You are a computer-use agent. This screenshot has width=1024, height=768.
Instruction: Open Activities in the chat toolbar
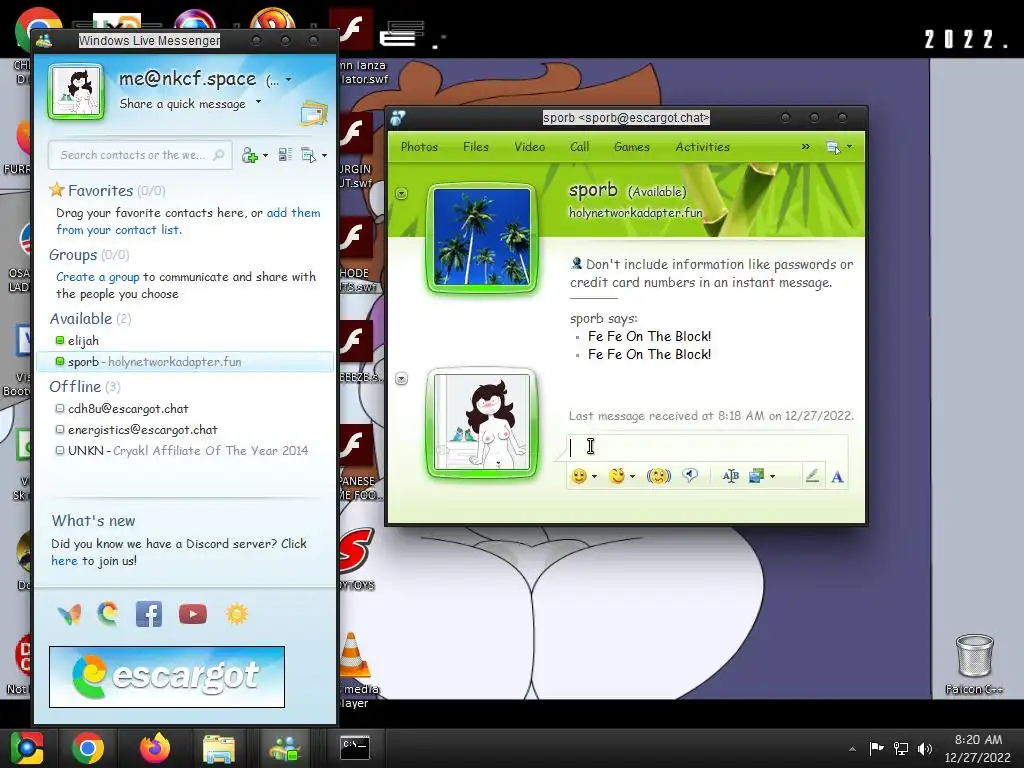(703, 147)
